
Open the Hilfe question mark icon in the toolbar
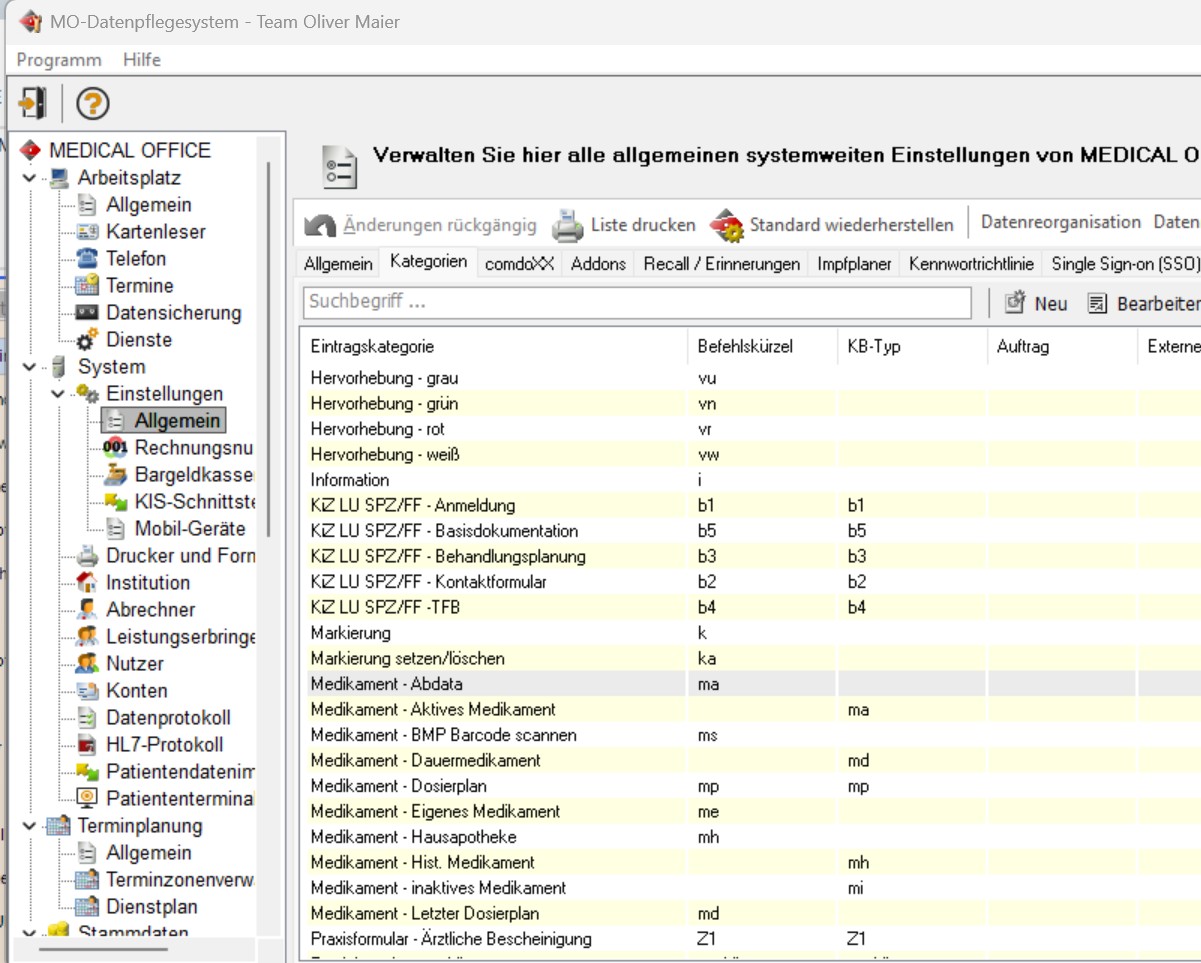point(93,103)
